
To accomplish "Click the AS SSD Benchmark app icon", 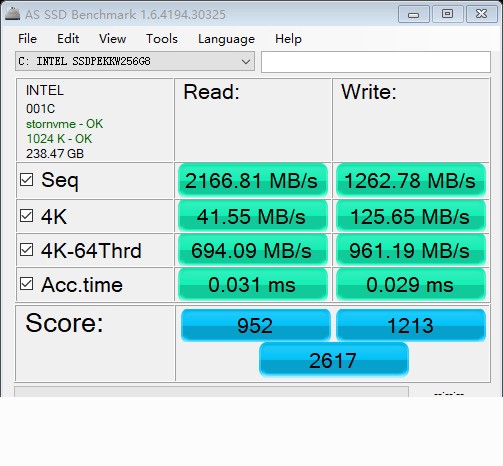I will (12, 14).
